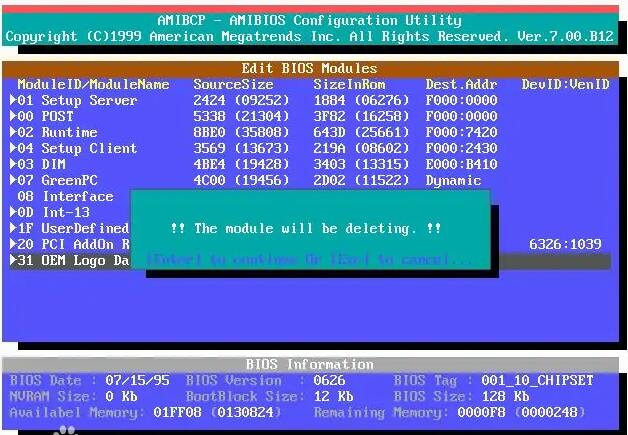Click the SourceSize column header
The width and height of the screenshot is (628, 435).
click(233, 84)
